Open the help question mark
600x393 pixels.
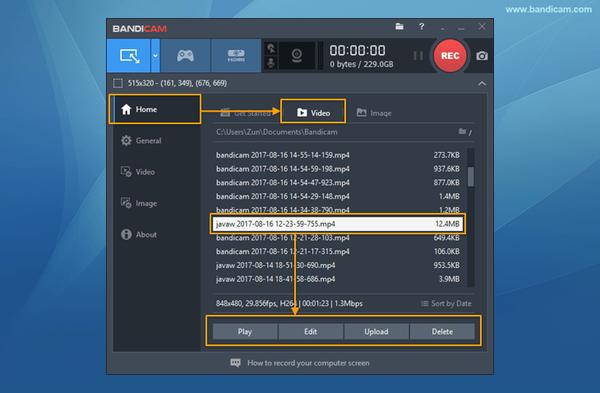pos(421,26)
